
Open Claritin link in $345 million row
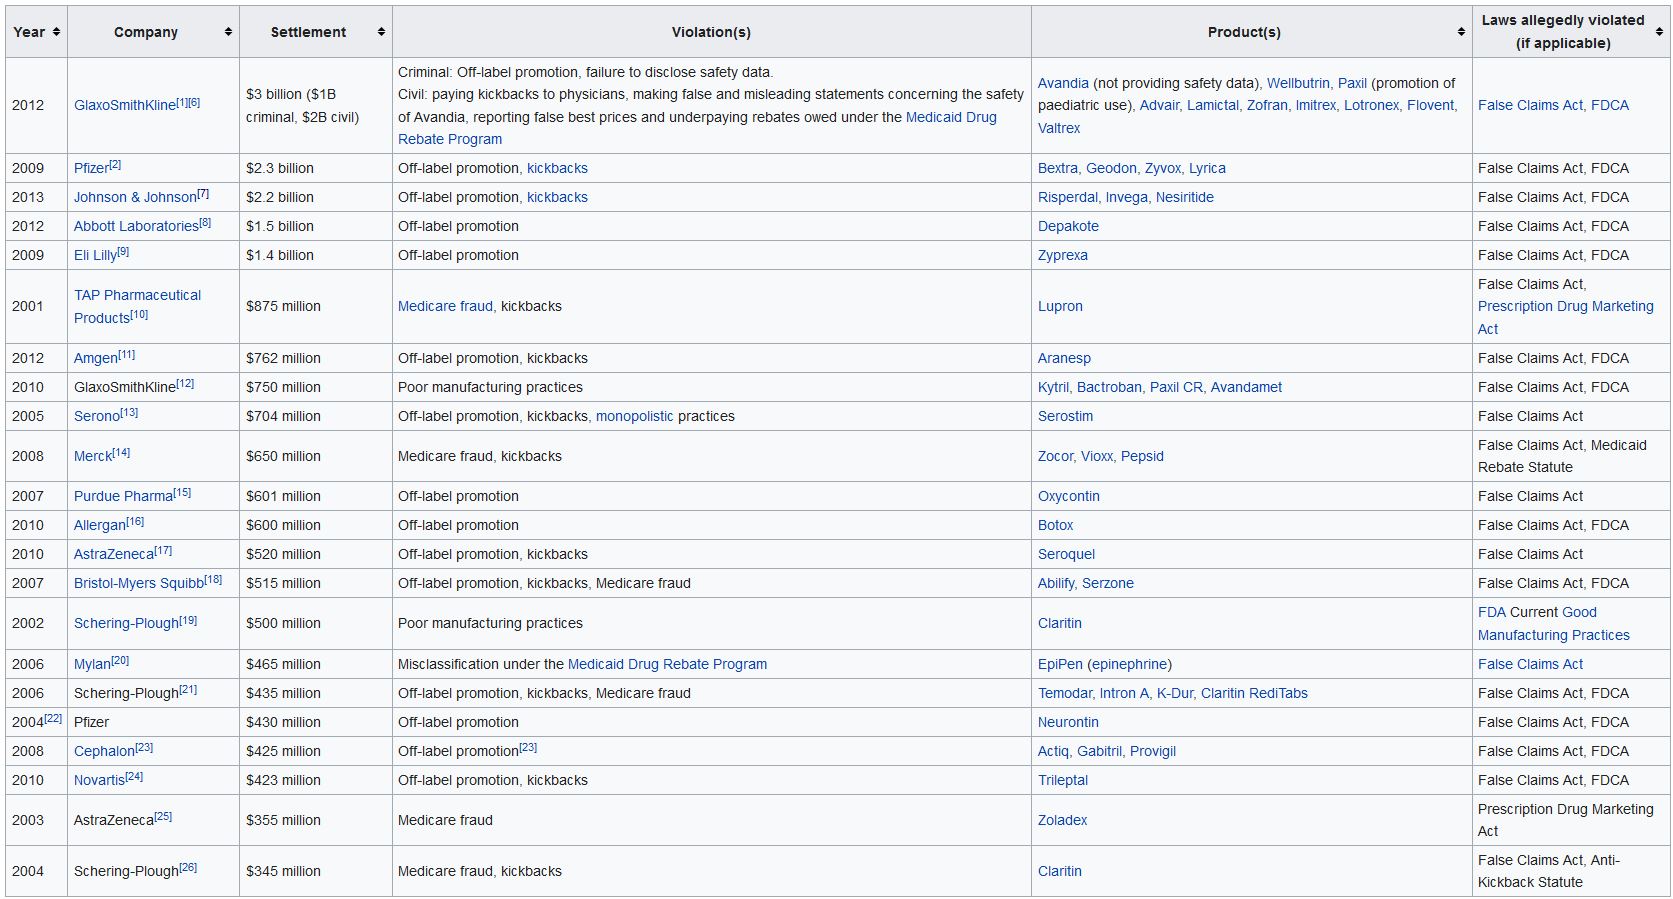coord(1060,871)
